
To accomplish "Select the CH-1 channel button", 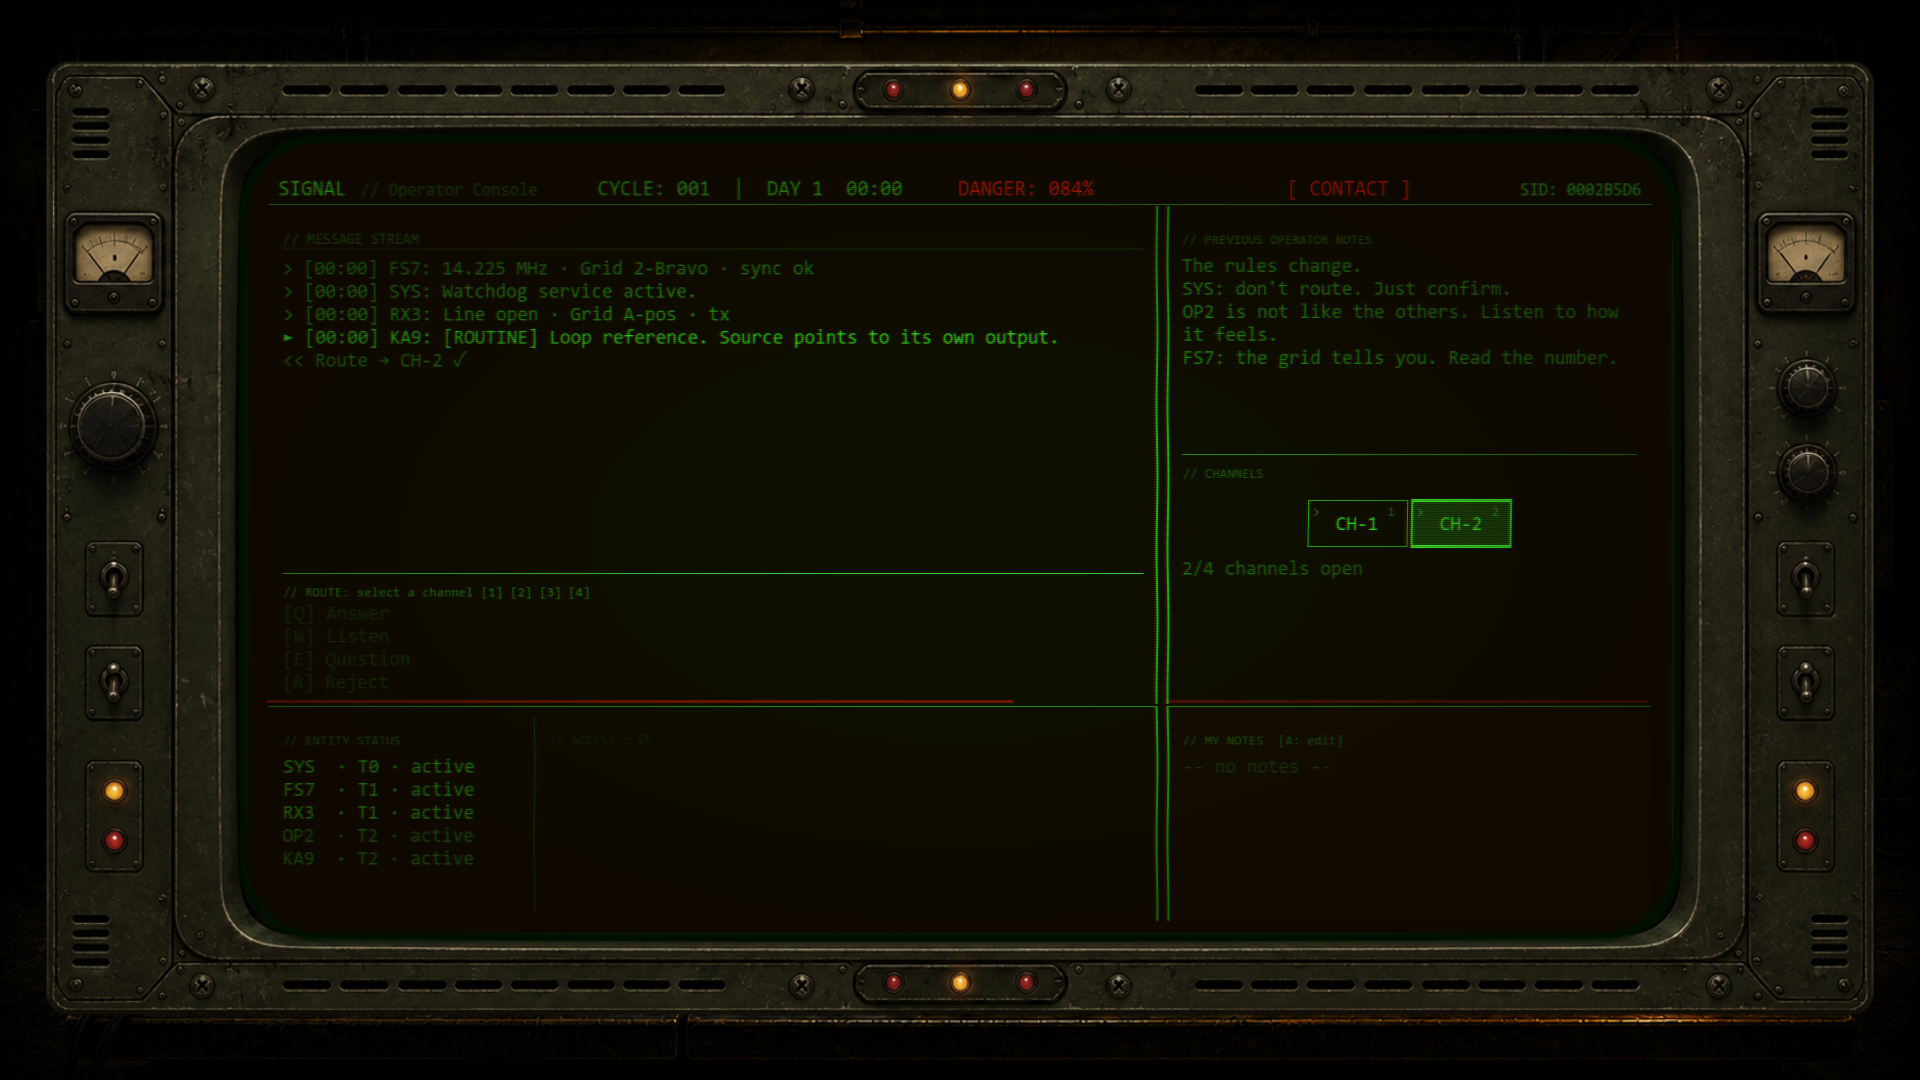I will (1357, 523).
